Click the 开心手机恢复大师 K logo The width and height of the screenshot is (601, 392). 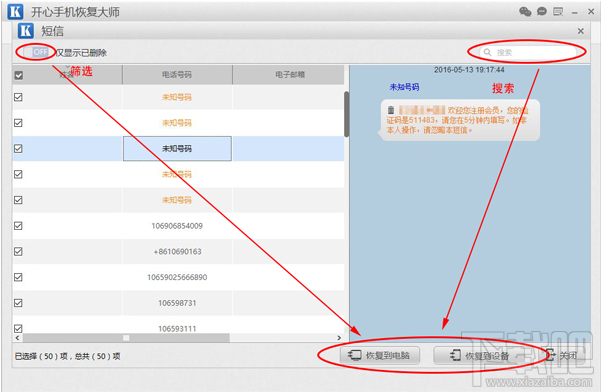point(15,11)
